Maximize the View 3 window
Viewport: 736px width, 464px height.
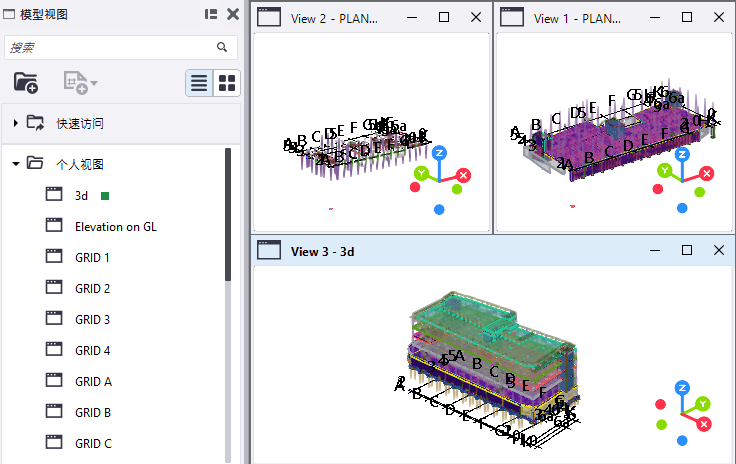point(687,250)
